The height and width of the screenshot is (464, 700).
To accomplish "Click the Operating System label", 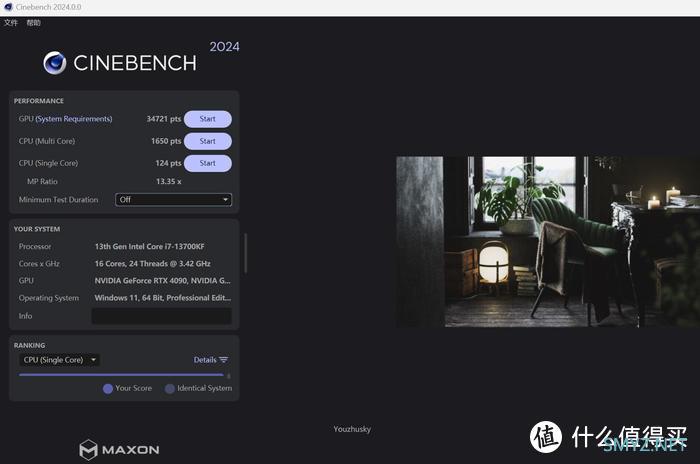I will pyautogui.click(x=49, y=298).
